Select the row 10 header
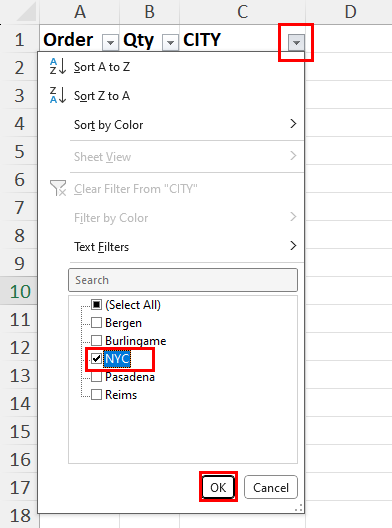Viewport: 392px width, 528px height. click(x=20, y=291)
